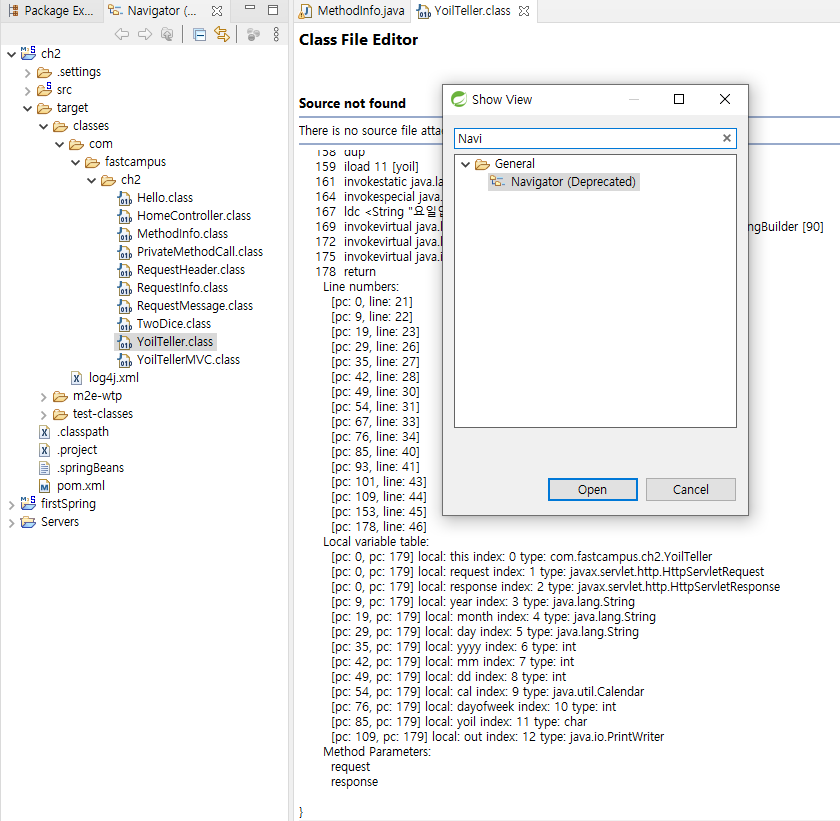The width and height of the screenshot is (840, 821).
Task: Collapse the classes folder
Action: pos(43,126)
